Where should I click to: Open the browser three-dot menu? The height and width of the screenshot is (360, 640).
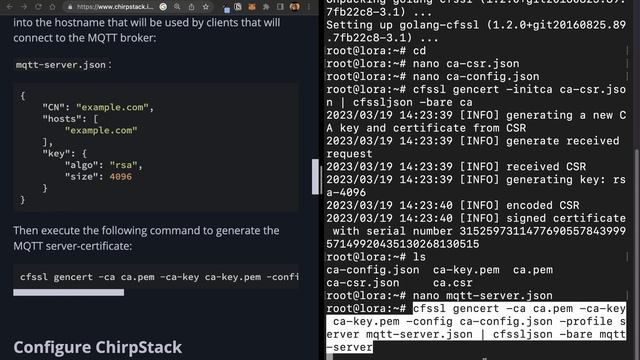coord(309,7)
